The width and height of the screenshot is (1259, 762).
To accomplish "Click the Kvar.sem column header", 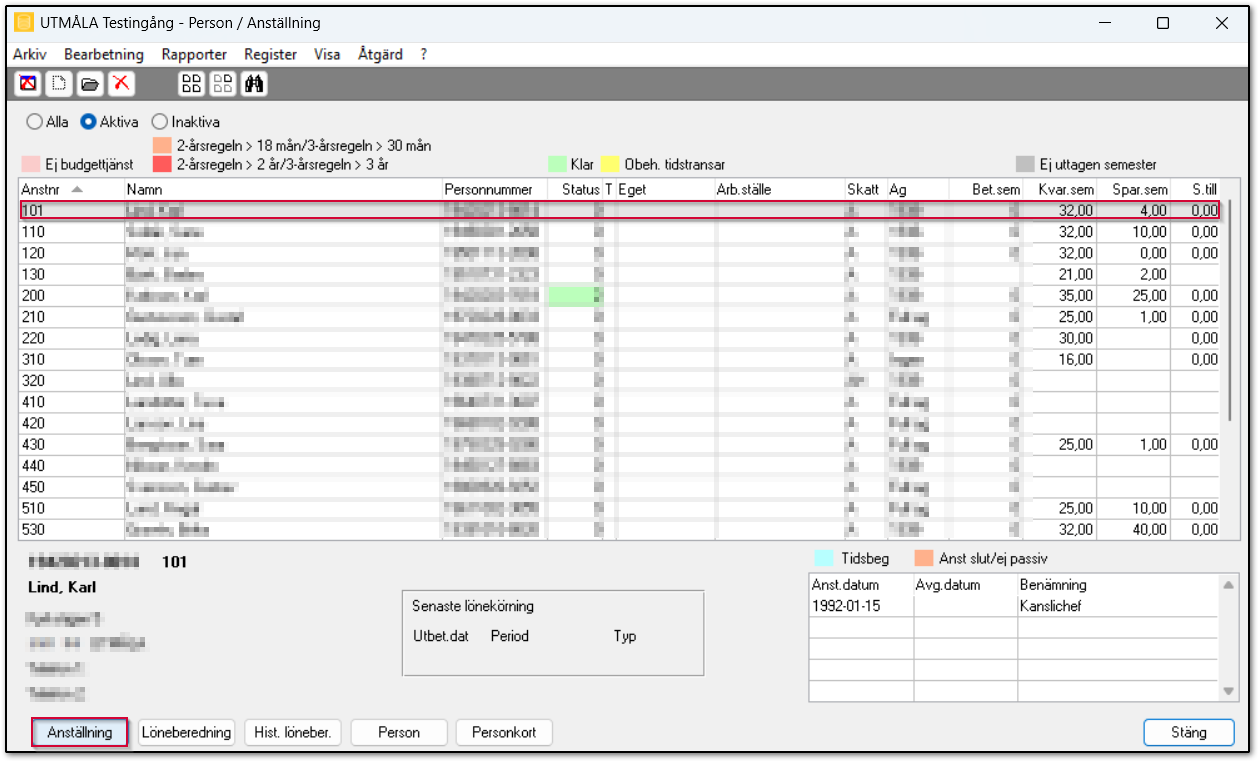I will pos(1060,189).
